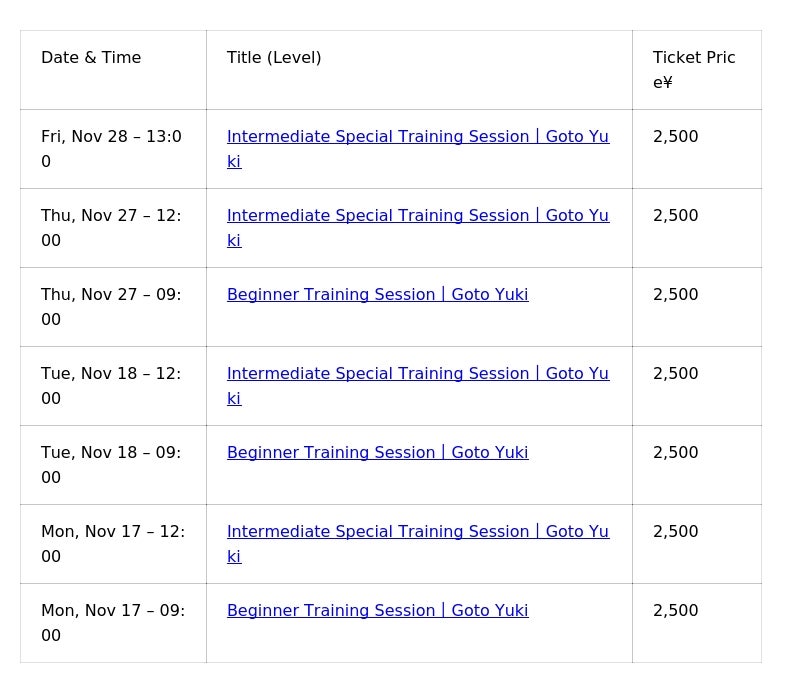The width and height of the screenshot is (800, 693).
Task: Open Mon, Nov 17 Beginner Training Session link
Action: [377, 611]
